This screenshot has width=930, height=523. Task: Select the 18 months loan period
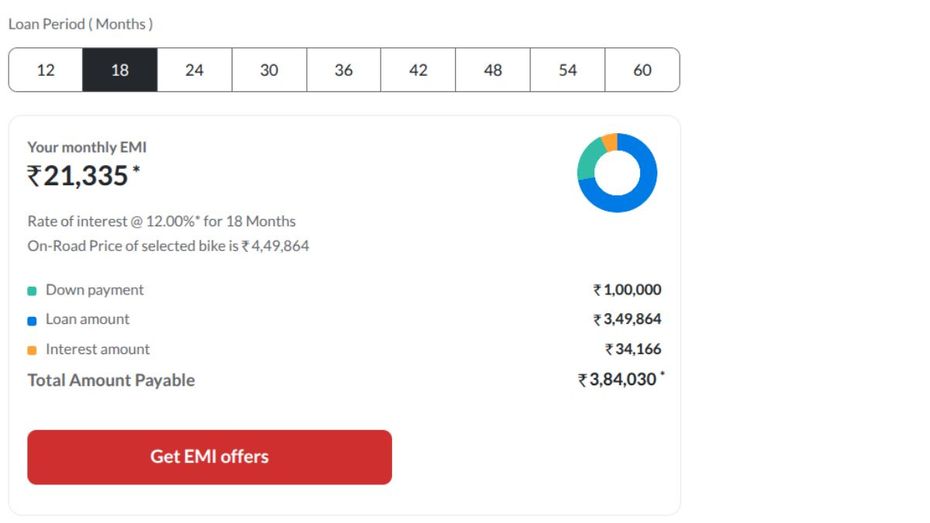120,70
